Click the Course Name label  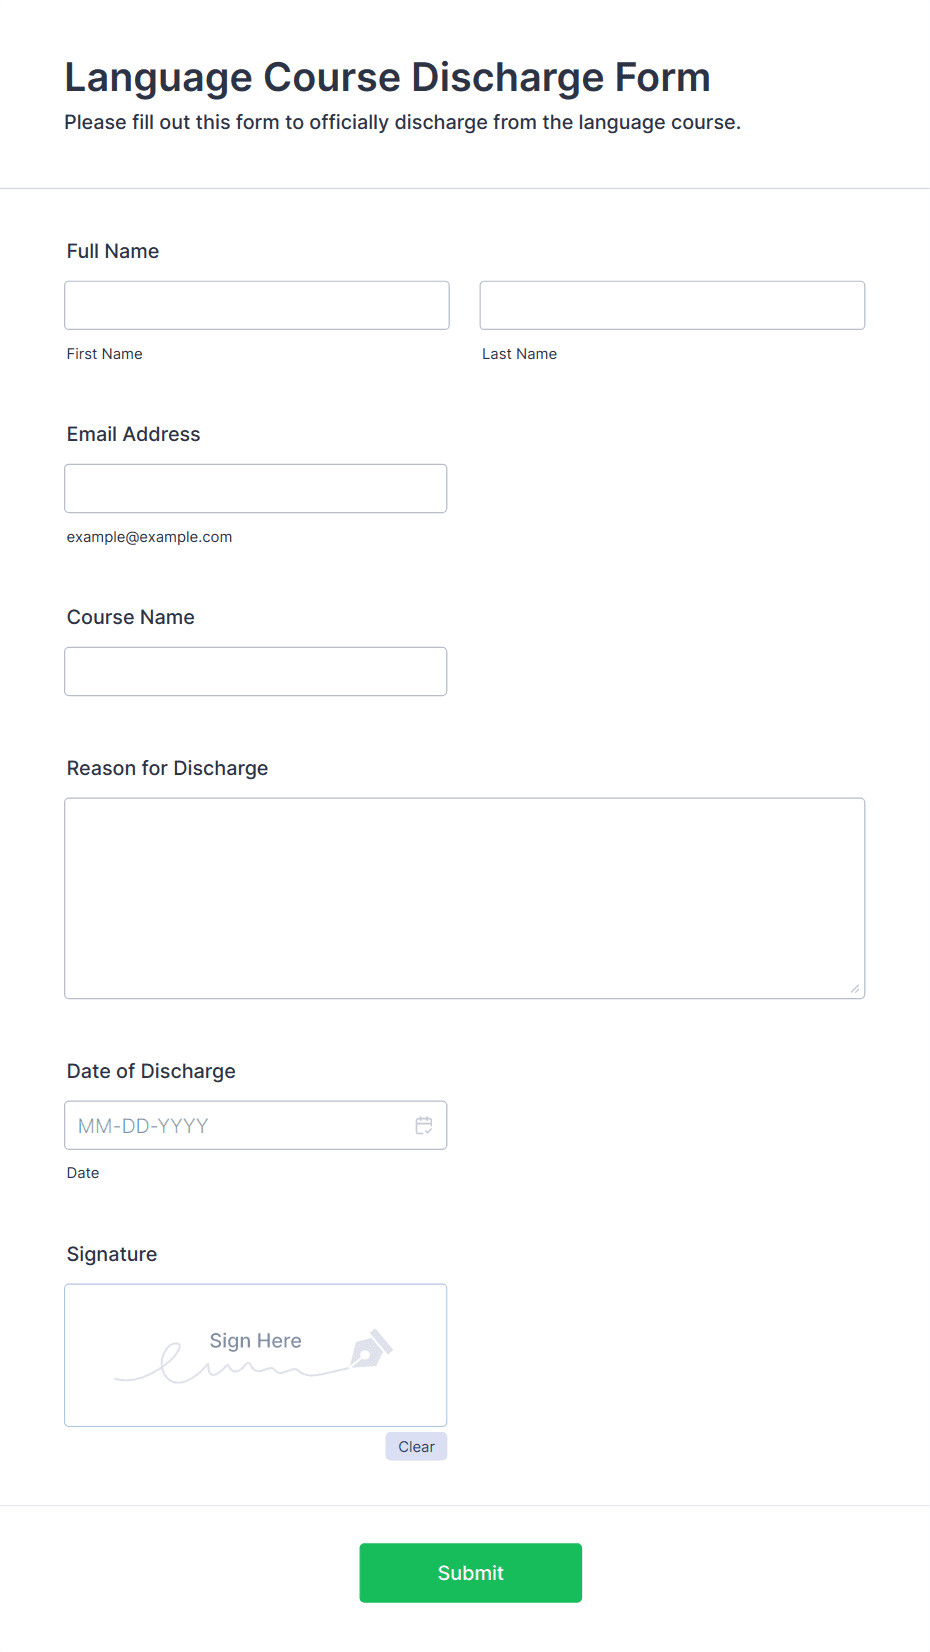pyautogui.click(x=131, y=617)
